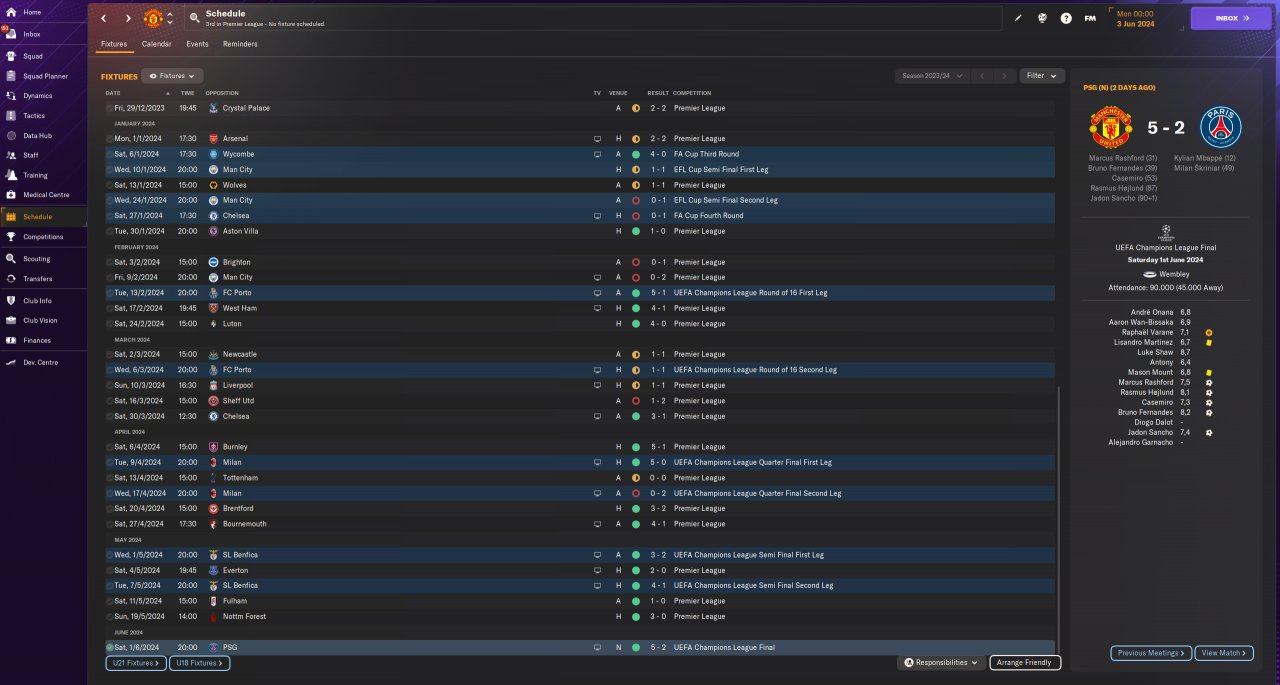The width and height of the screenshot is (1280, 685).
Task: Select the Nottm Forest fixture row
Action: (x=579, y=617)
